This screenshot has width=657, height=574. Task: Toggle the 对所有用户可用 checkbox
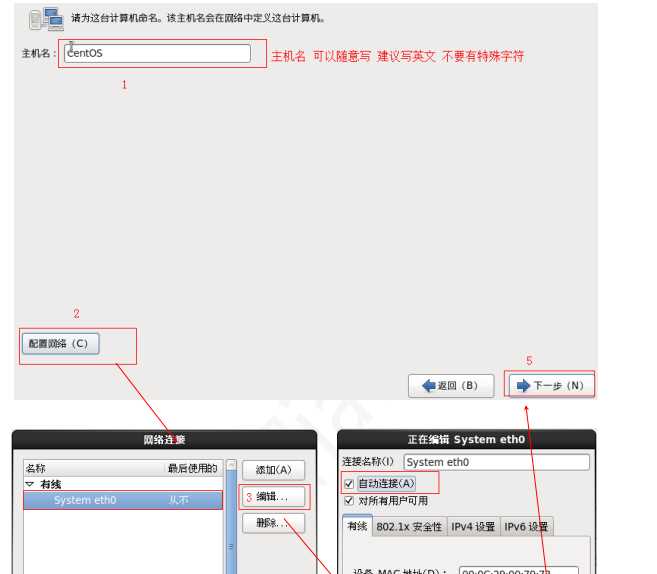click(349, 501)
